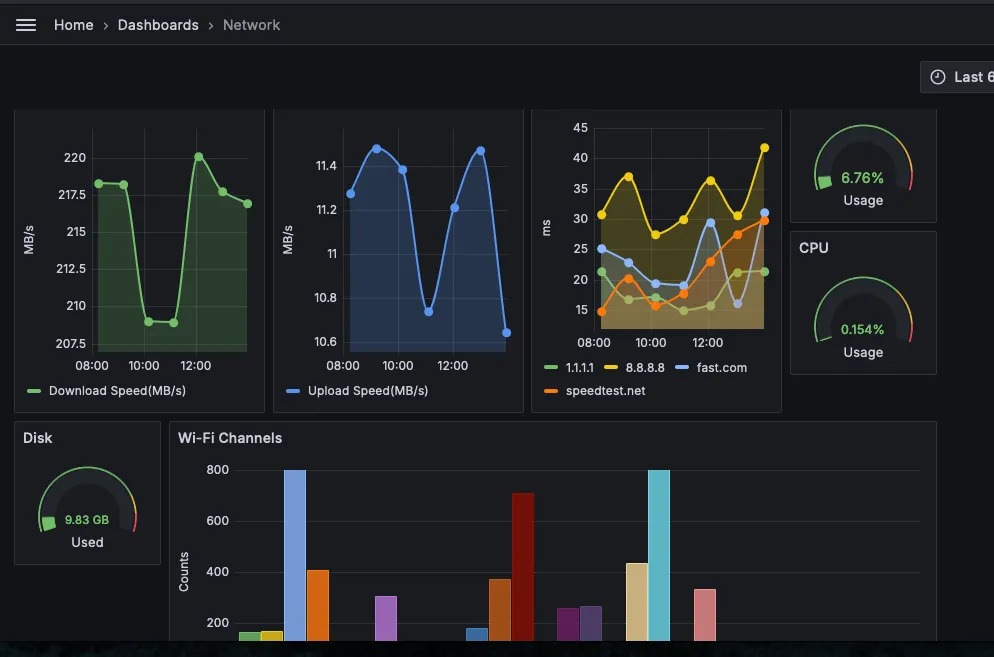Image resolution: width=994 pixels, height=657 pixels.
Task: Toggle the Download Speed(MB/s) legend entry
Action: 117,391
